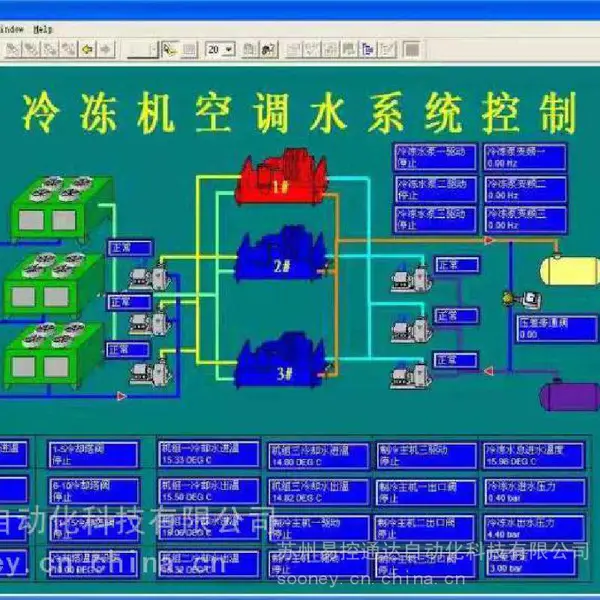Click the 制冷主机三驱动 停止 panel

pos(427,455)
